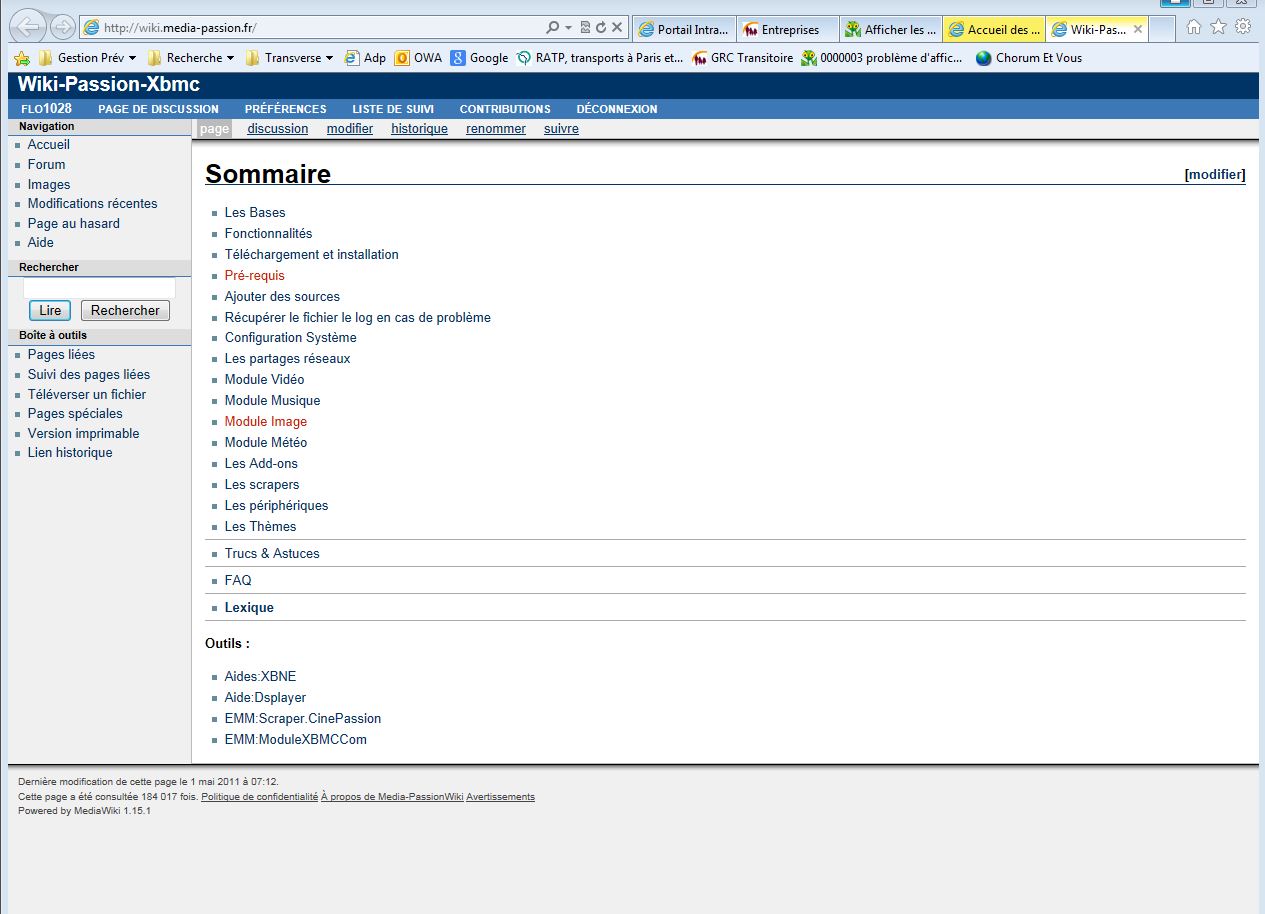This screenshot has width=1265, height=914.
Task: Open CONTRIBUTIONS menu item
Action: coord(505,109)
